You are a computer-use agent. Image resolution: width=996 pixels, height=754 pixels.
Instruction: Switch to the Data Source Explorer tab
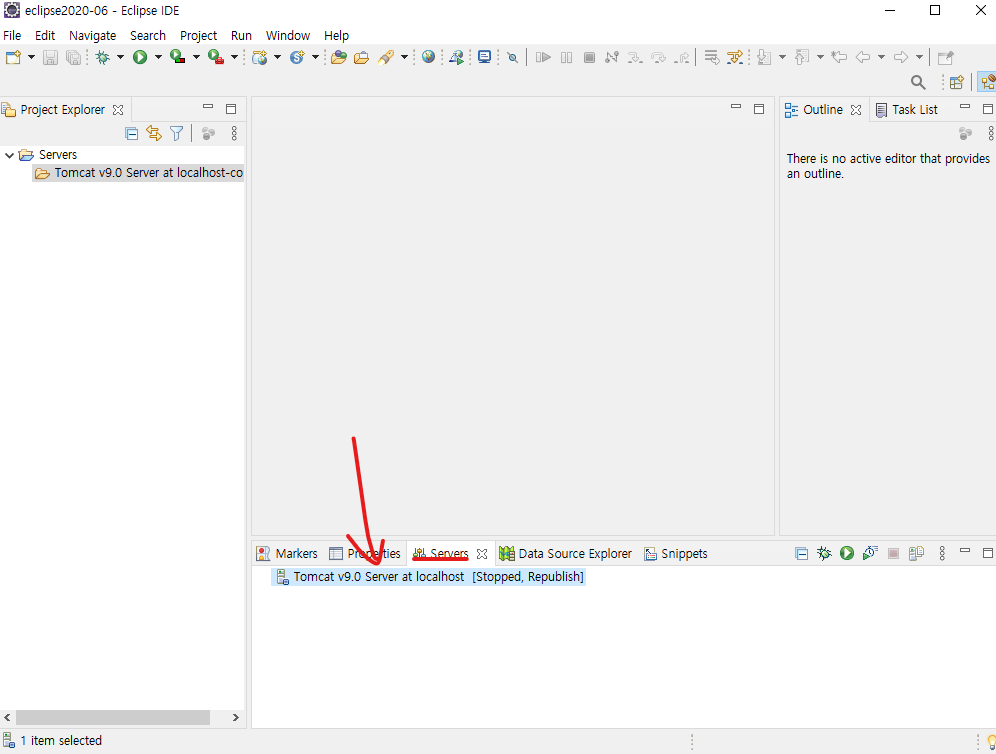(x=565, y=553)
